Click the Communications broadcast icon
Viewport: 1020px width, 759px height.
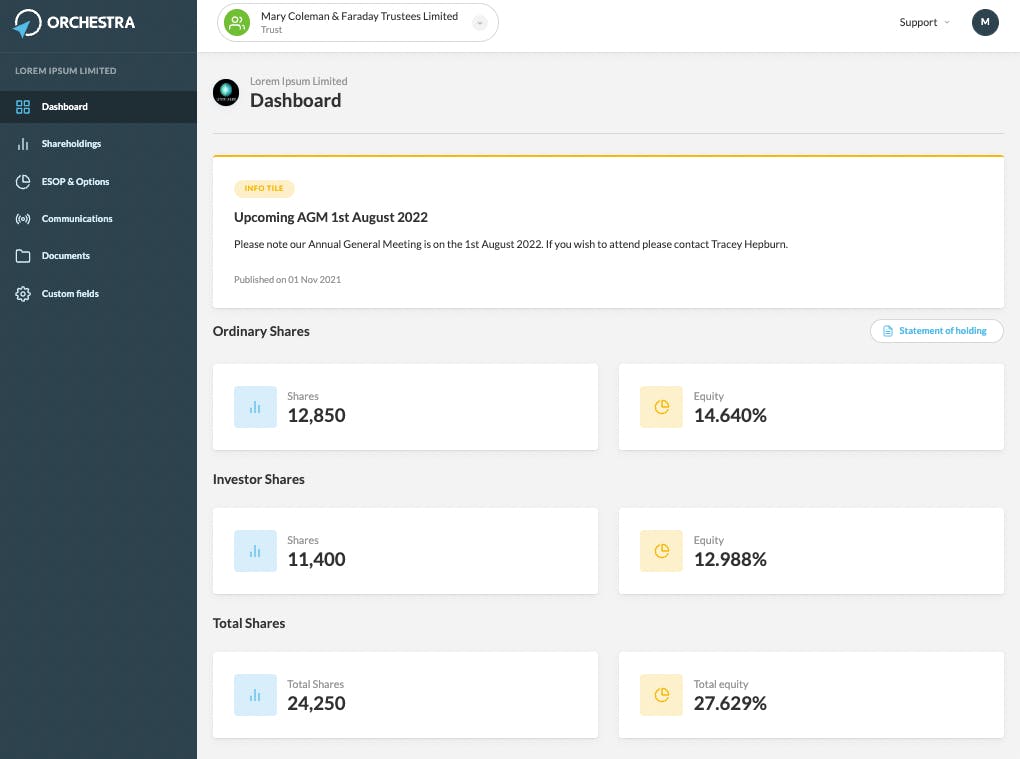[23, 219]
